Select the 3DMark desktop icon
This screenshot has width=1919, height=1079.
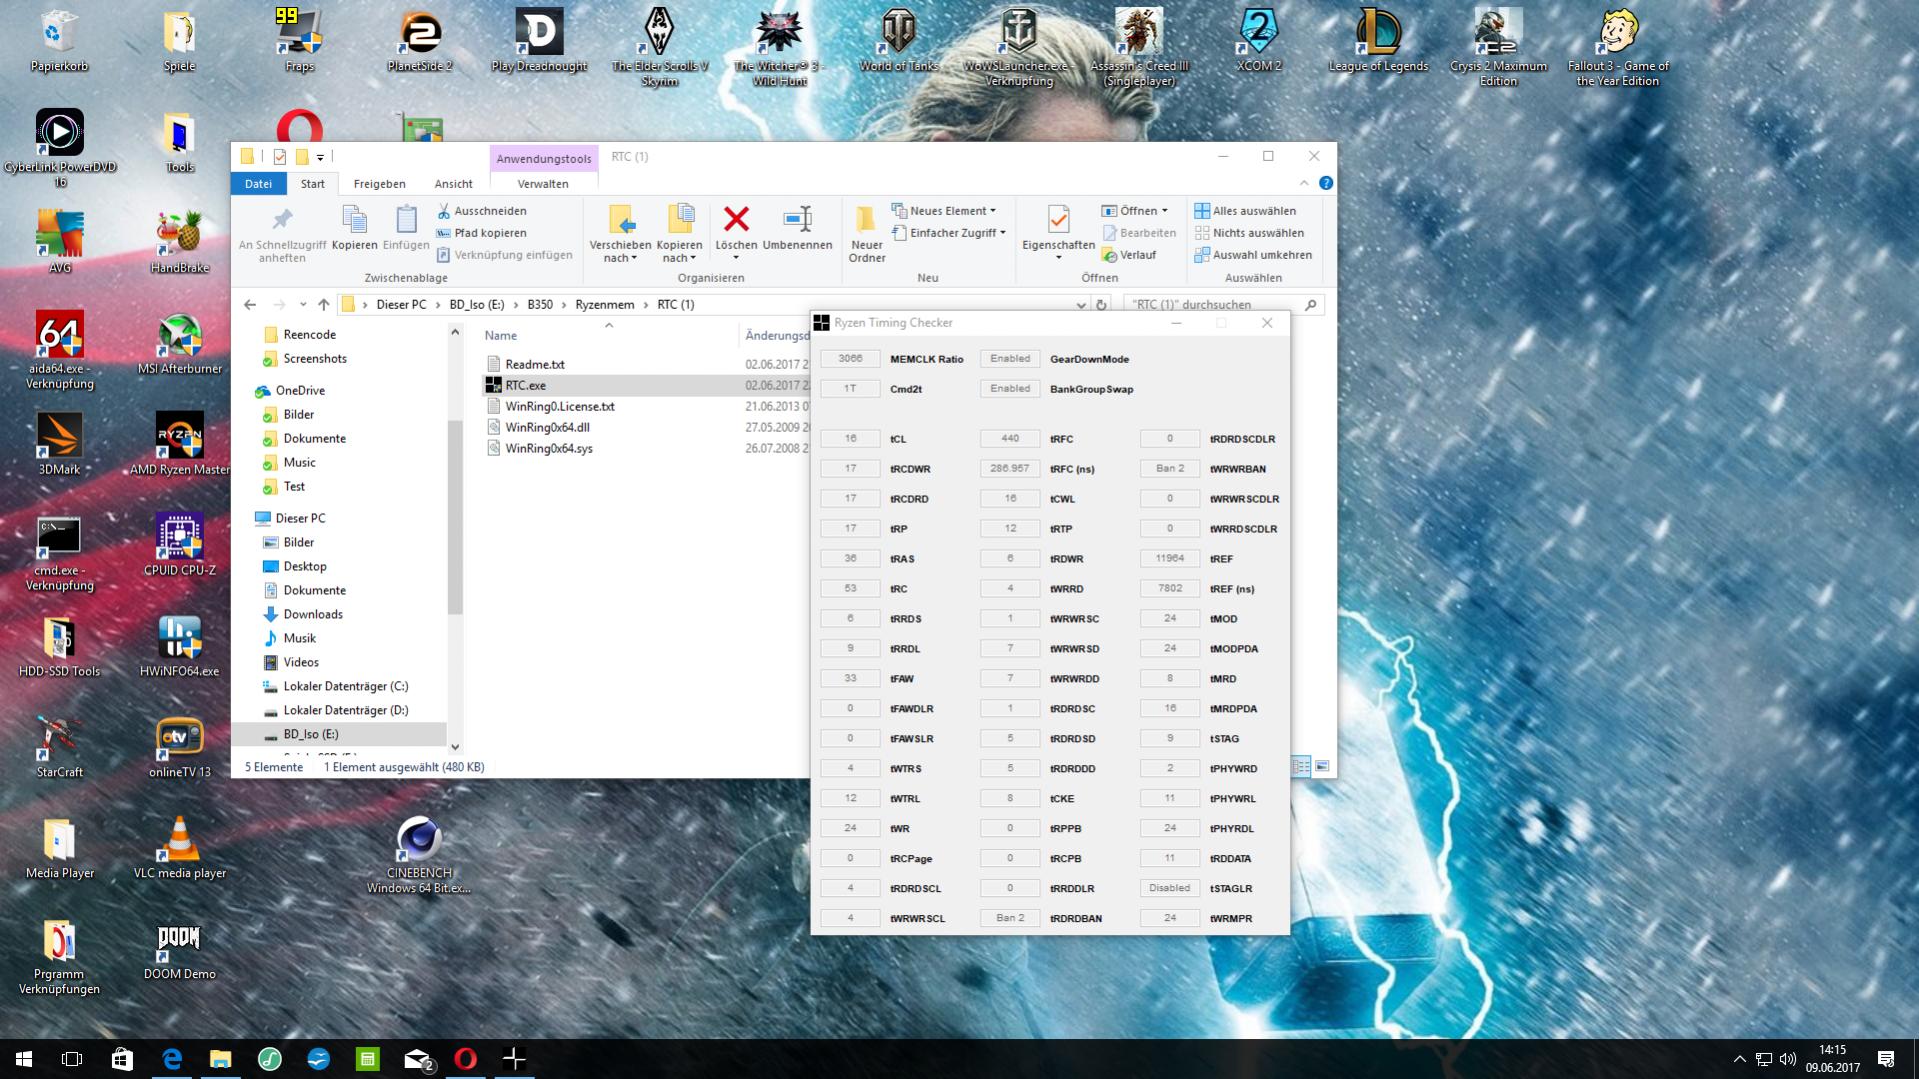60,443
